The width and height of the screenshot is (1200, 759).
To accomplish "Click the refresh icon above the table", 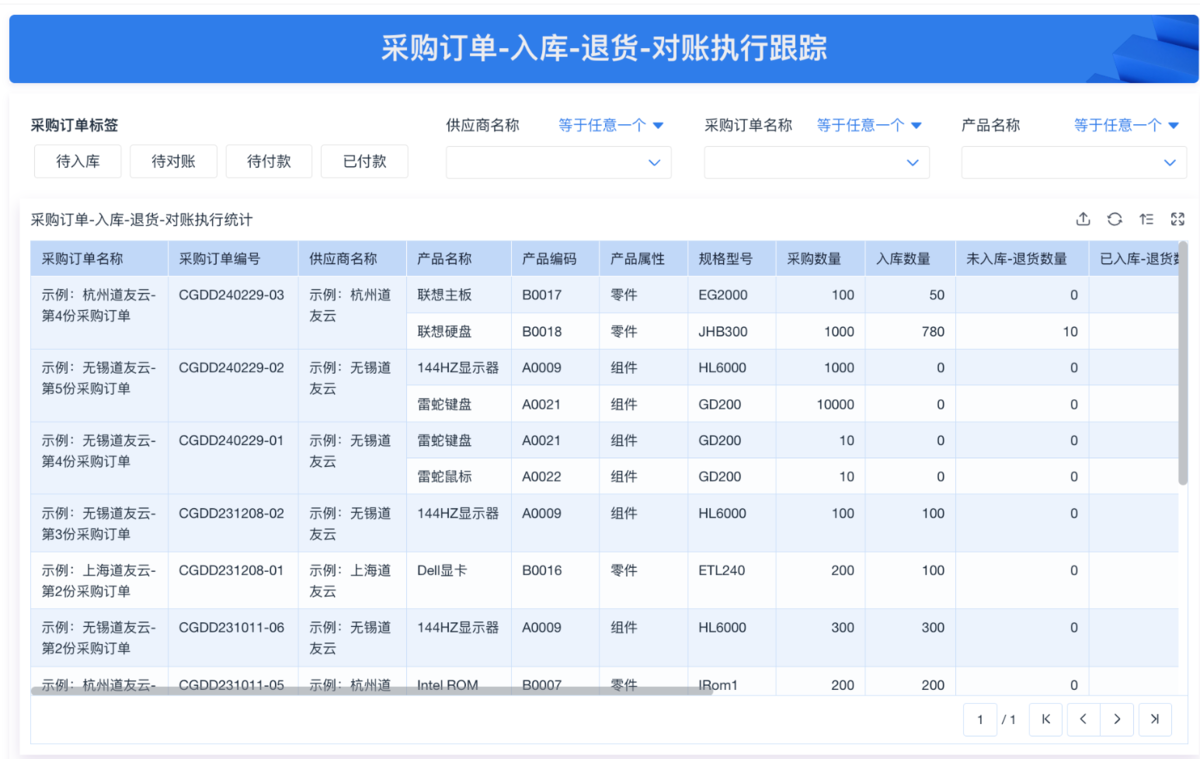I will [x=1114, y=219].
